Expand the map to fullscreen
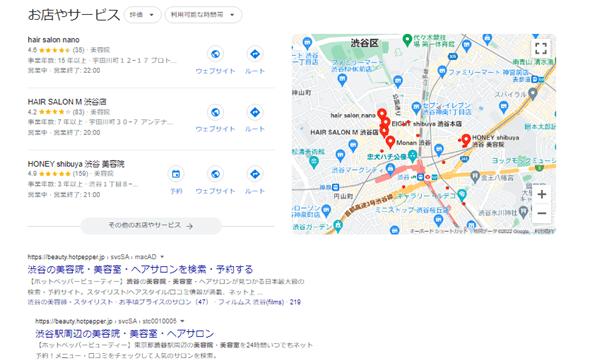The image size is (602, 363). point(541,48)
